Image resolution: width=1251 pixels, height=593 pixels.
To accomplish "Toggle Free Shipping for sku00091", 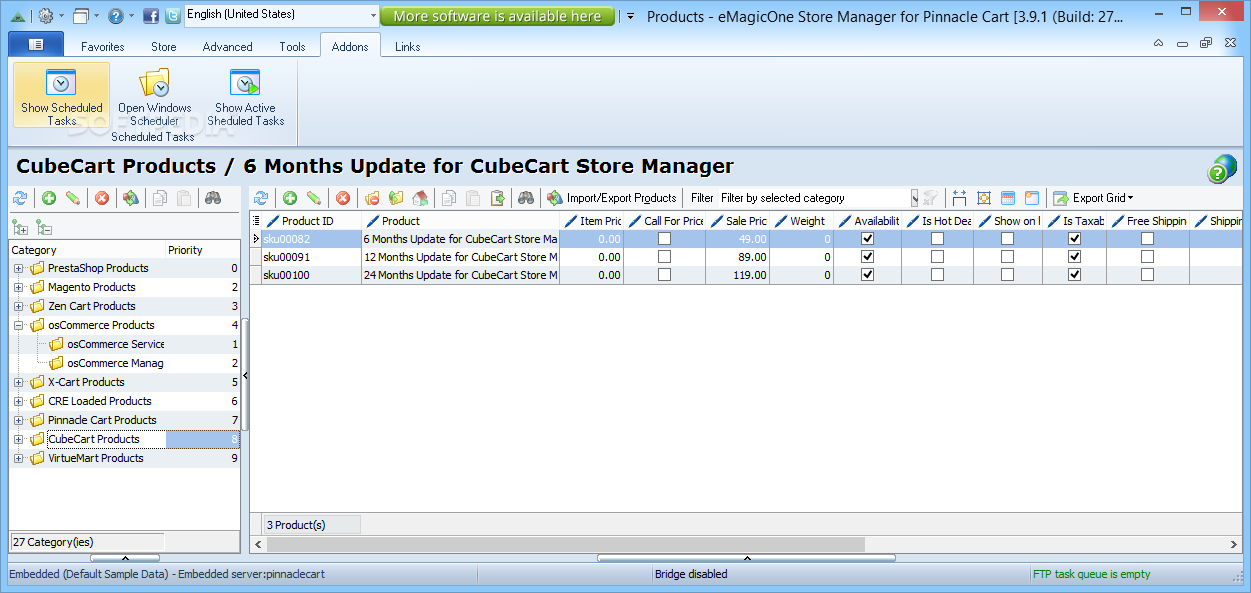I will tap(1147, 257).
